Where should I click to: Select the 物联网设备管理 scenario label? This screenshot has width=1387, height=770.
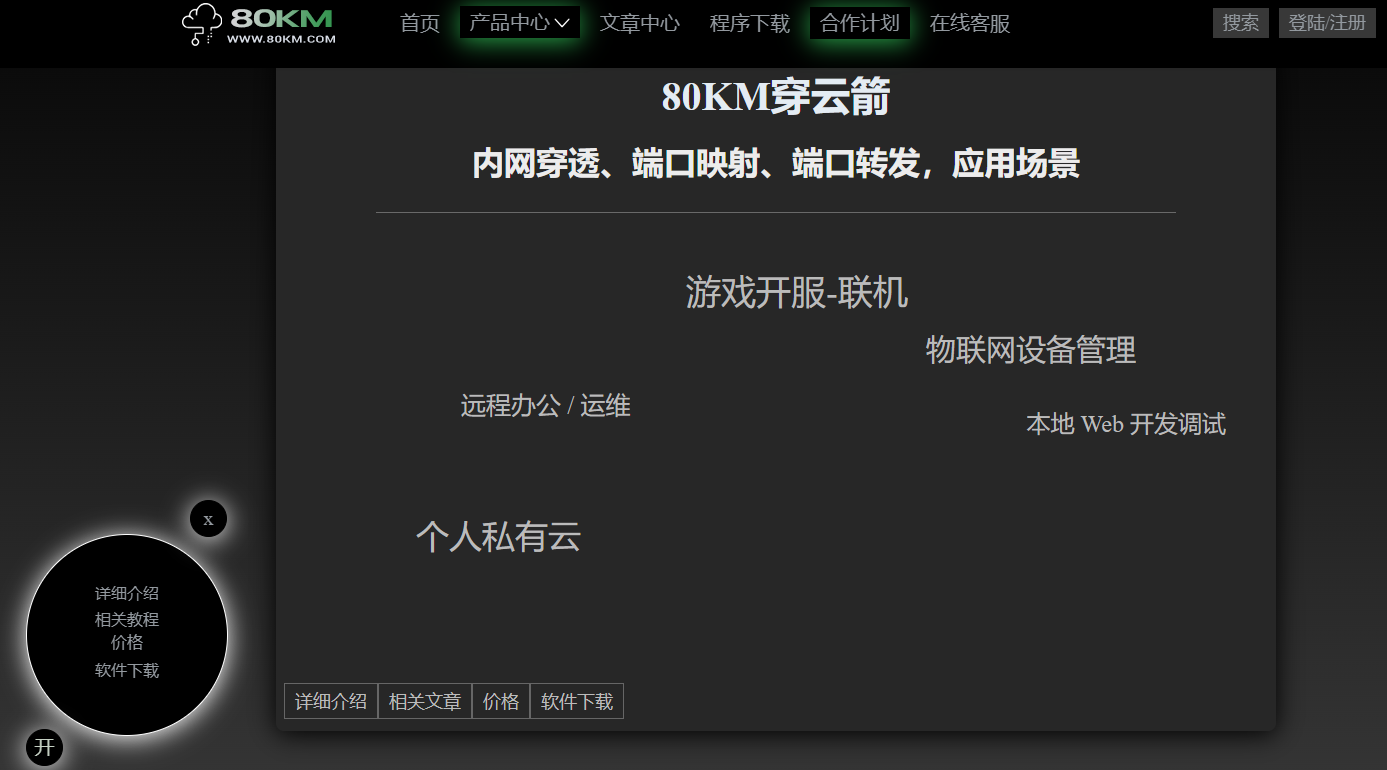click(x=1031, y=350)
